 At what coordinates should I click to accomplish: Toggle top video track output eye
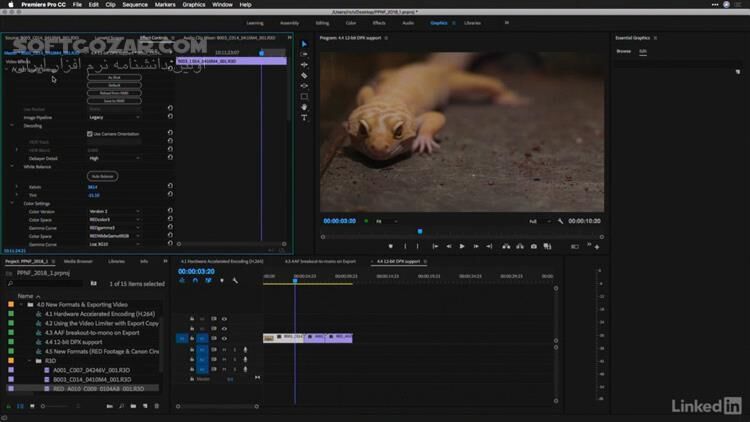[x=224, y=319]
